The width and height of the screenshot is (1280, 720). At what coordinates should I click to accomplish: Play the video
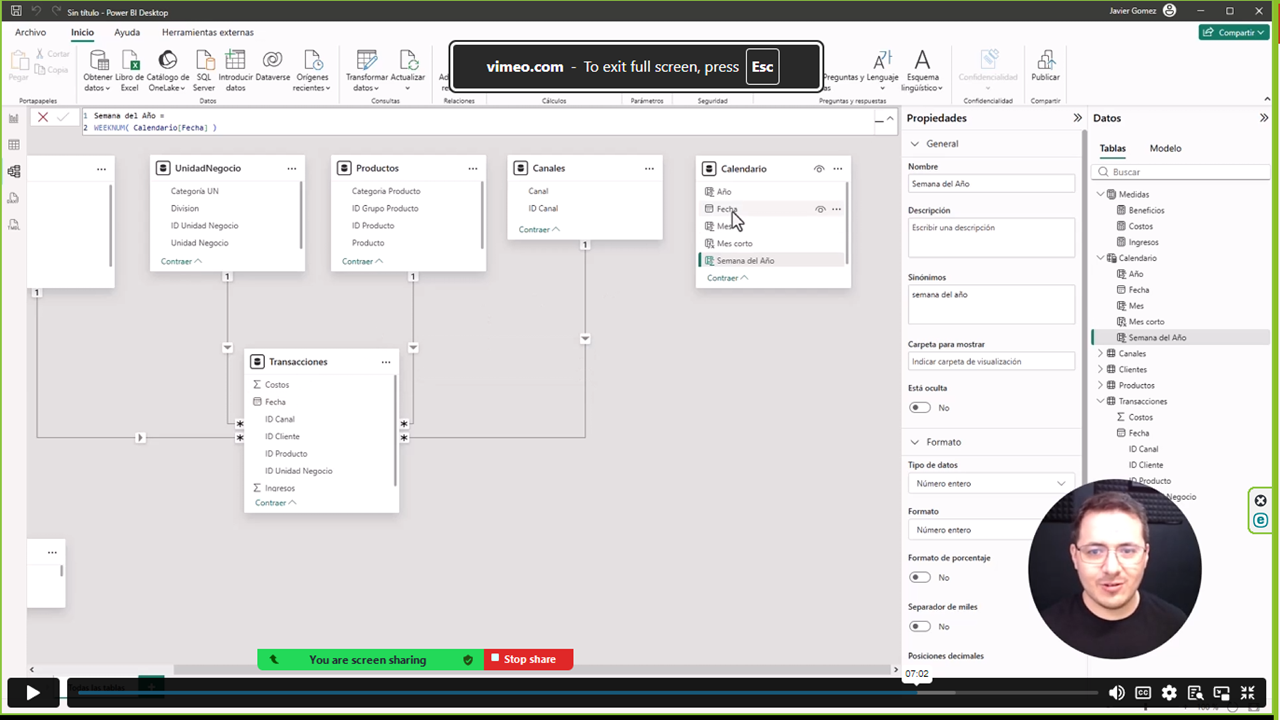(32, 692)
